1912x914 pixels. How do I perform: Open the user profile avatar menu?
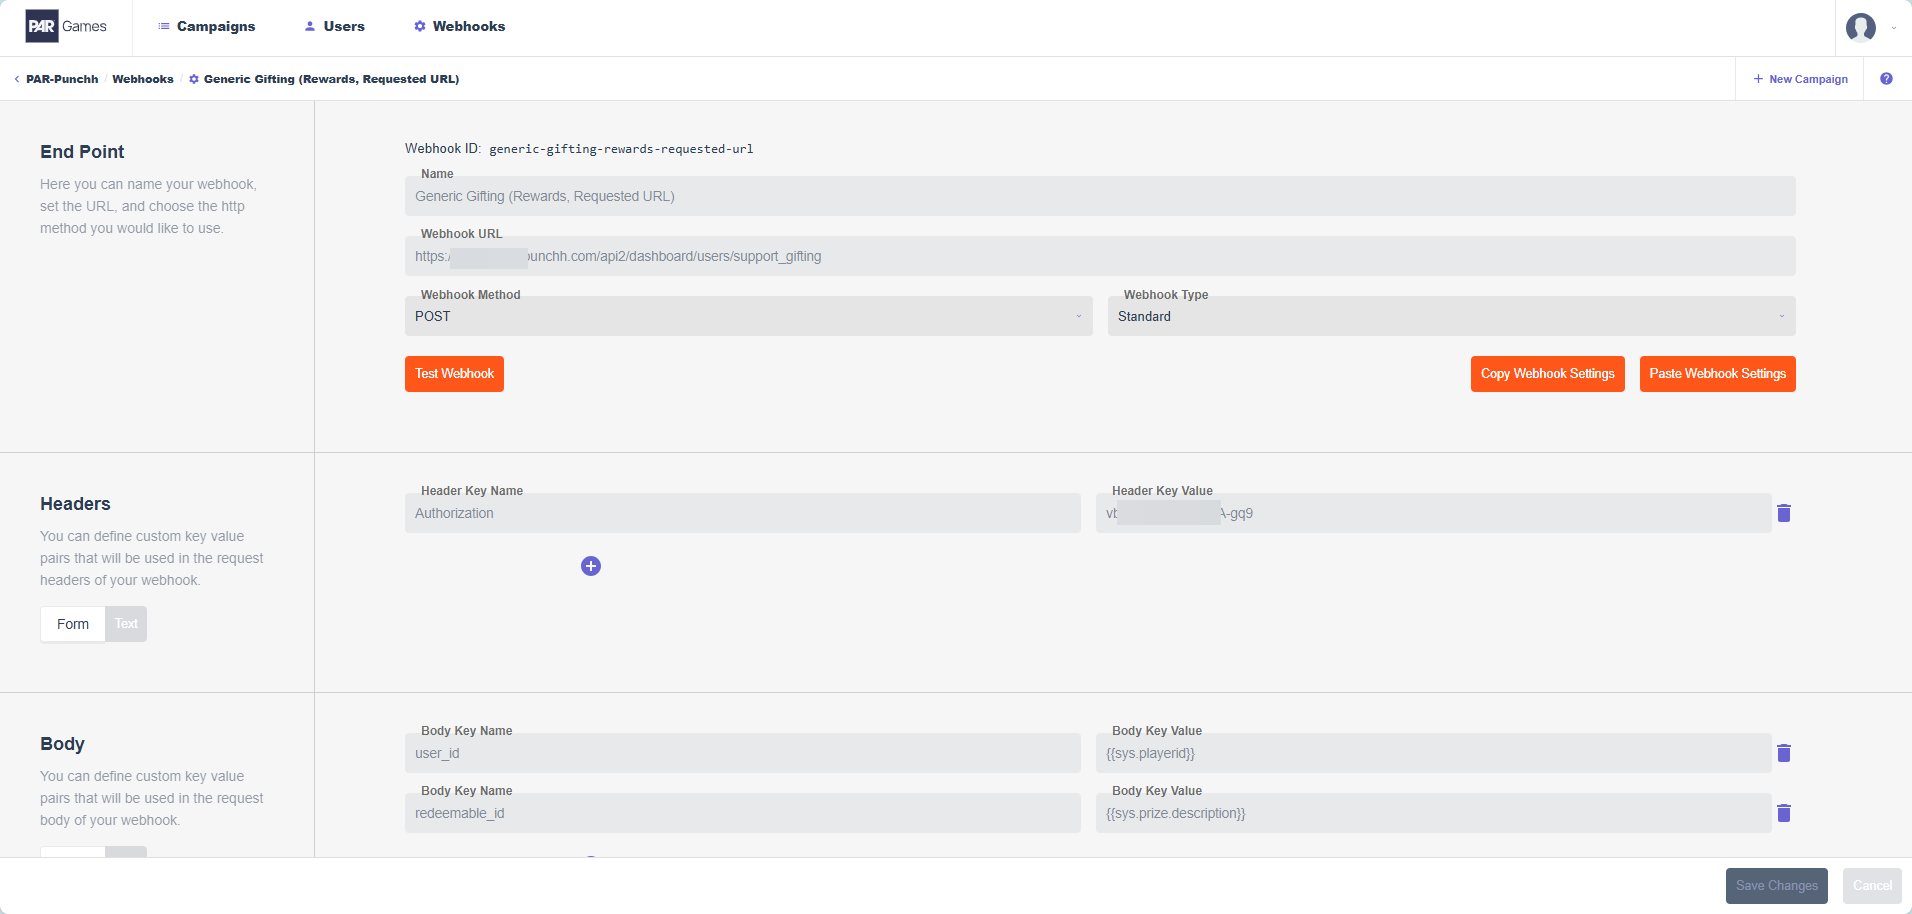[1860, 27]
